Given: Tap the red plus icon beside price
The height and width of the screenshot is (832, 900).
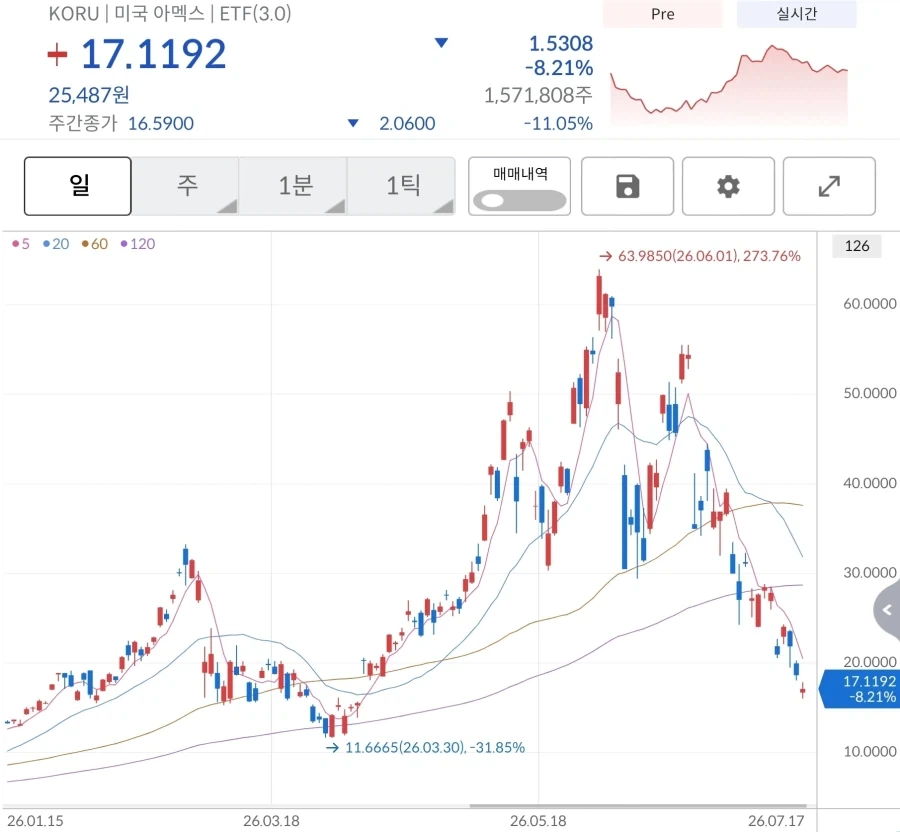Looking at the screenshot, I should click(57, 55).
